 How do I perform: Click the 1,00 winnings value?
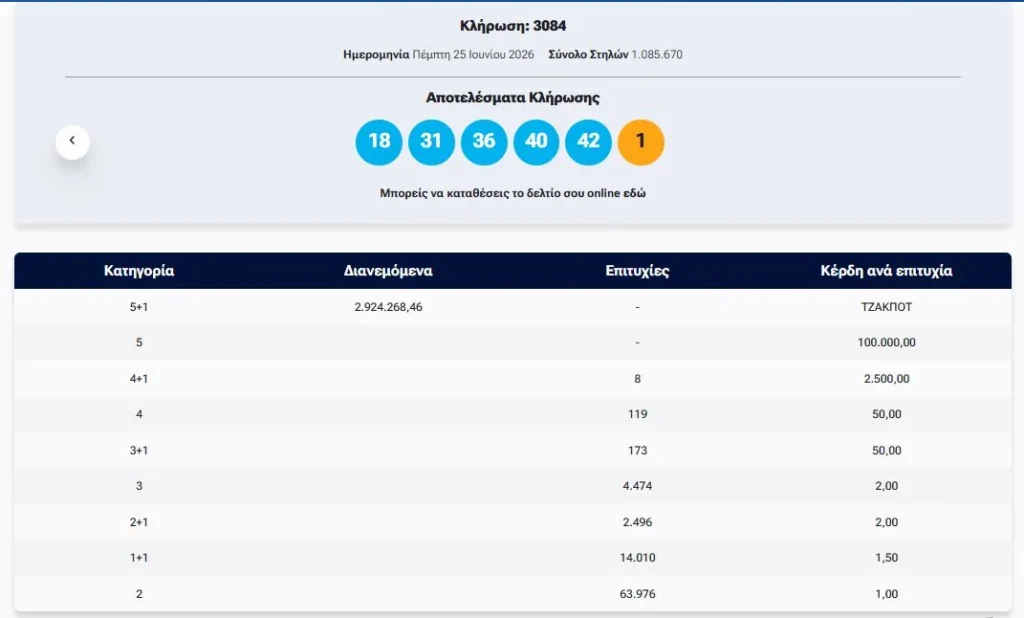886,594
